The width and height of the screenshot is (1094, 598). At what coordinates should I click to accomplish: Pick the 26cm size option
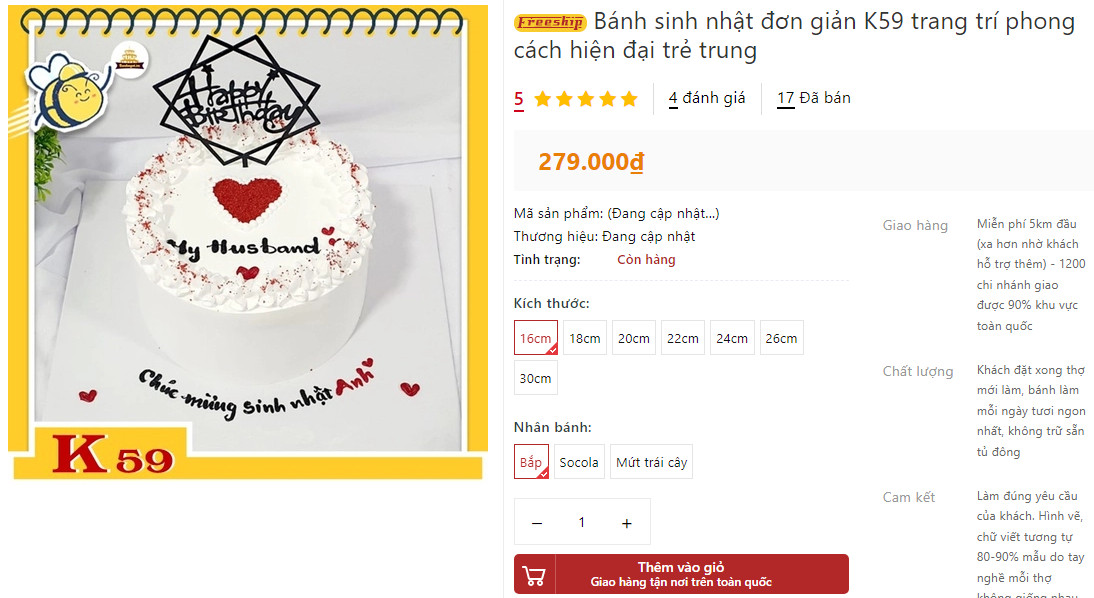[x=781, y=338]
